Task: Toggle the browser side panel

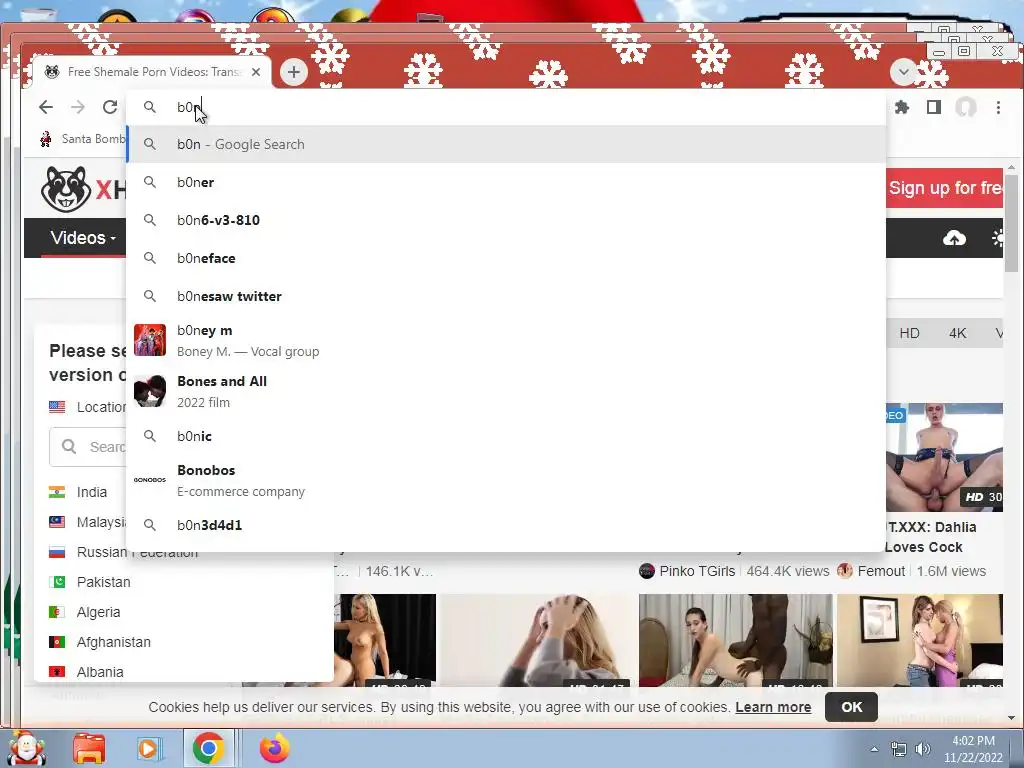Action: click(934, 107)
